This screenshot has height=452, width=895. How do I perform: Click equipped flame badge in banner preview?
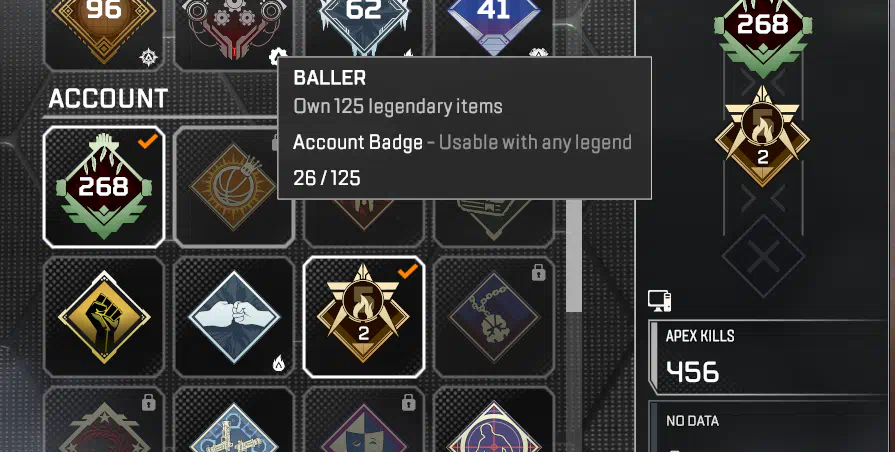tap(763, 136)
